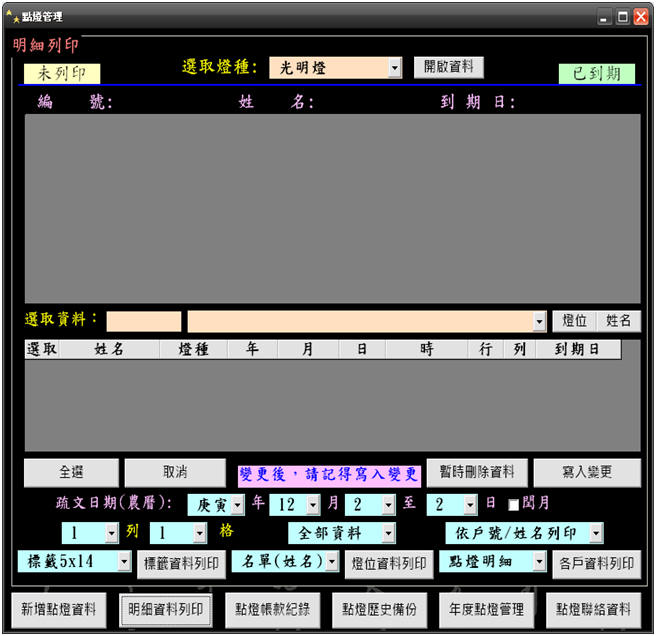Click the 燈種 column header
This screenshot has height=636, width=656.
point(193,349)
